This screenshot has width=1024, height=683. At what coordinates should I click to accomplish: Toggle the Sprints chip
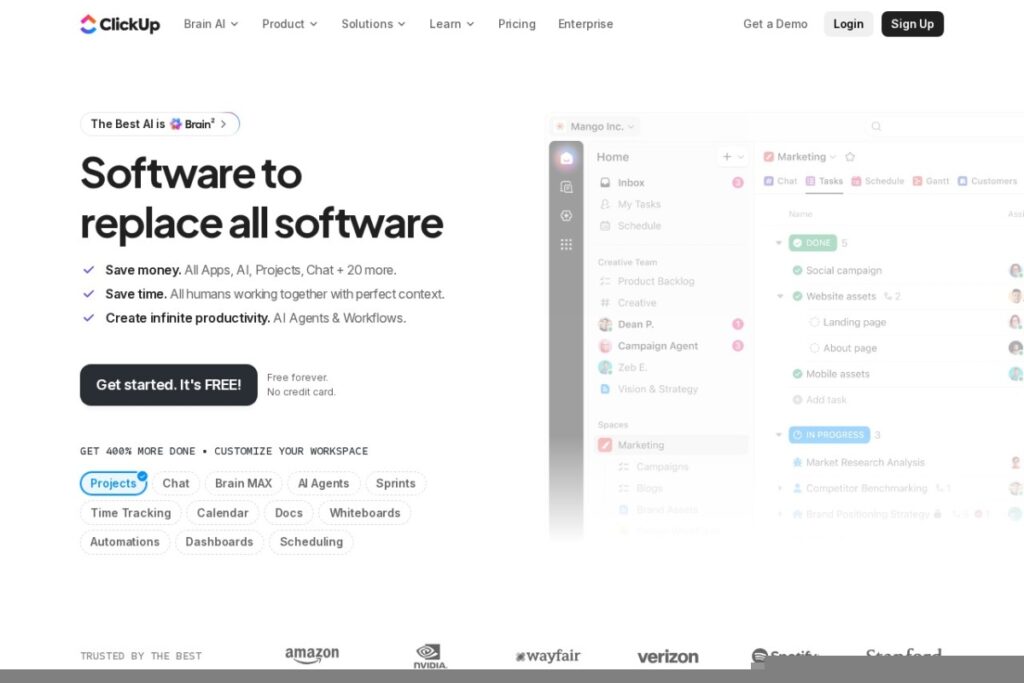(396, 483)
